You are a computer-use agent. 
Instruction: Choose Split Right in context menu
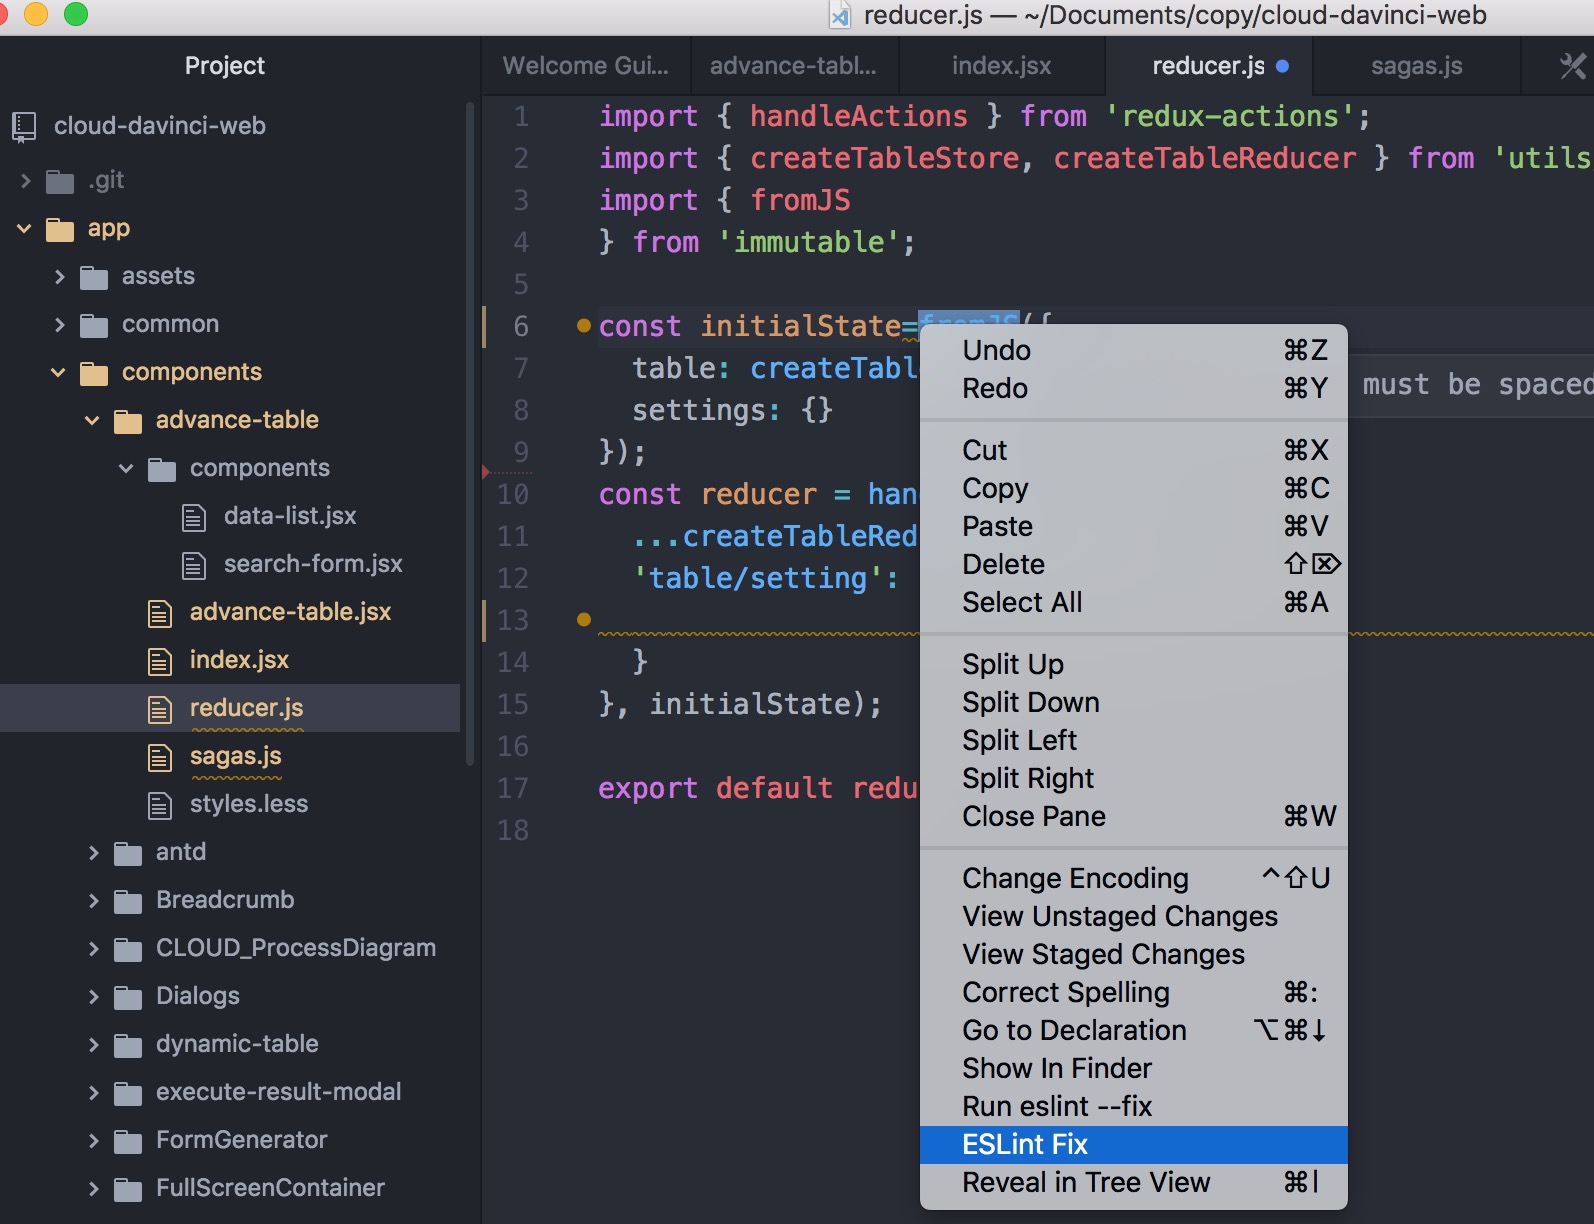pyautogui.click(x=1133, y=779)
